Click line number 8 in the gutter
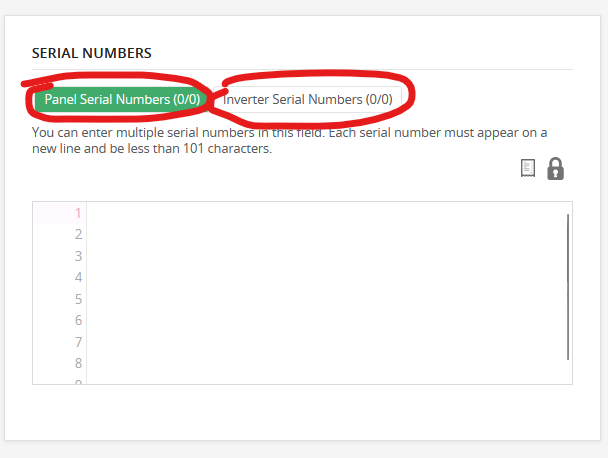The width and height of the screenshot is (608, 458). pyautogui.click(x=77, y=363)
